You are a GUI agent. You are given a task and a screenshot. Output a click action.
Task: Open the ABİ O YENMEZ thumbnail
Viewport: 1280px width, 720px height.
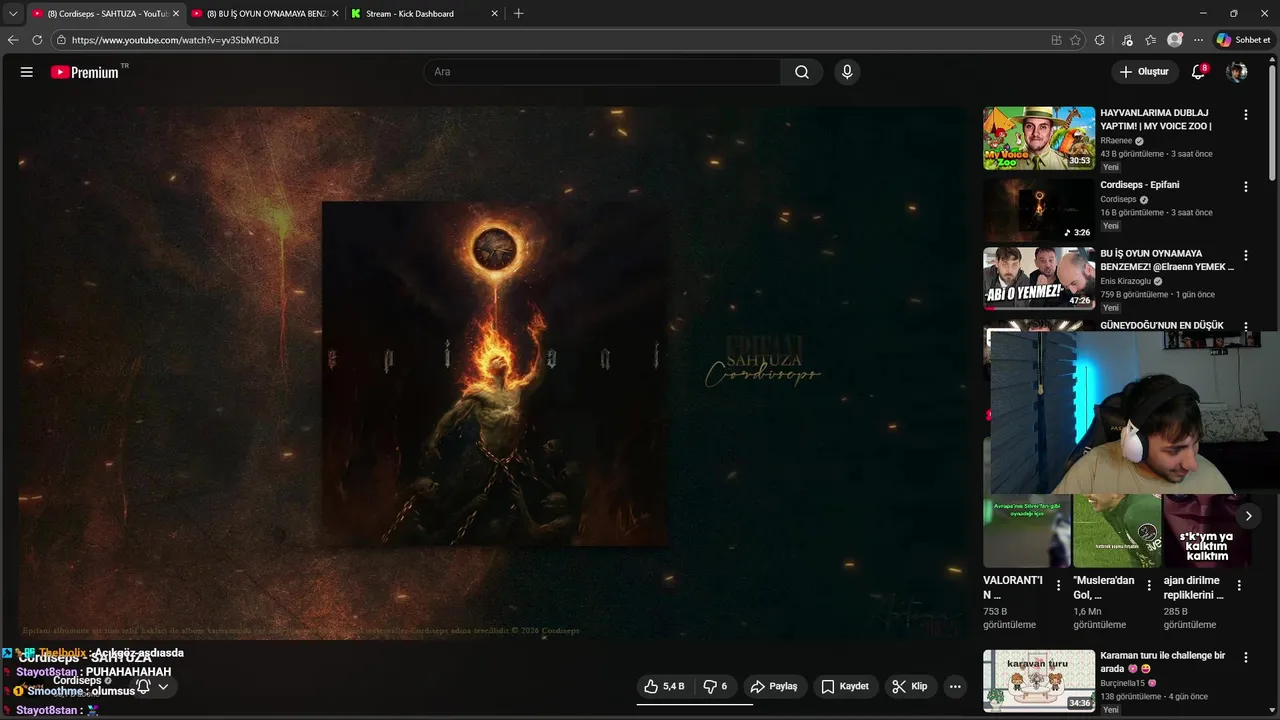[1039, 279]
